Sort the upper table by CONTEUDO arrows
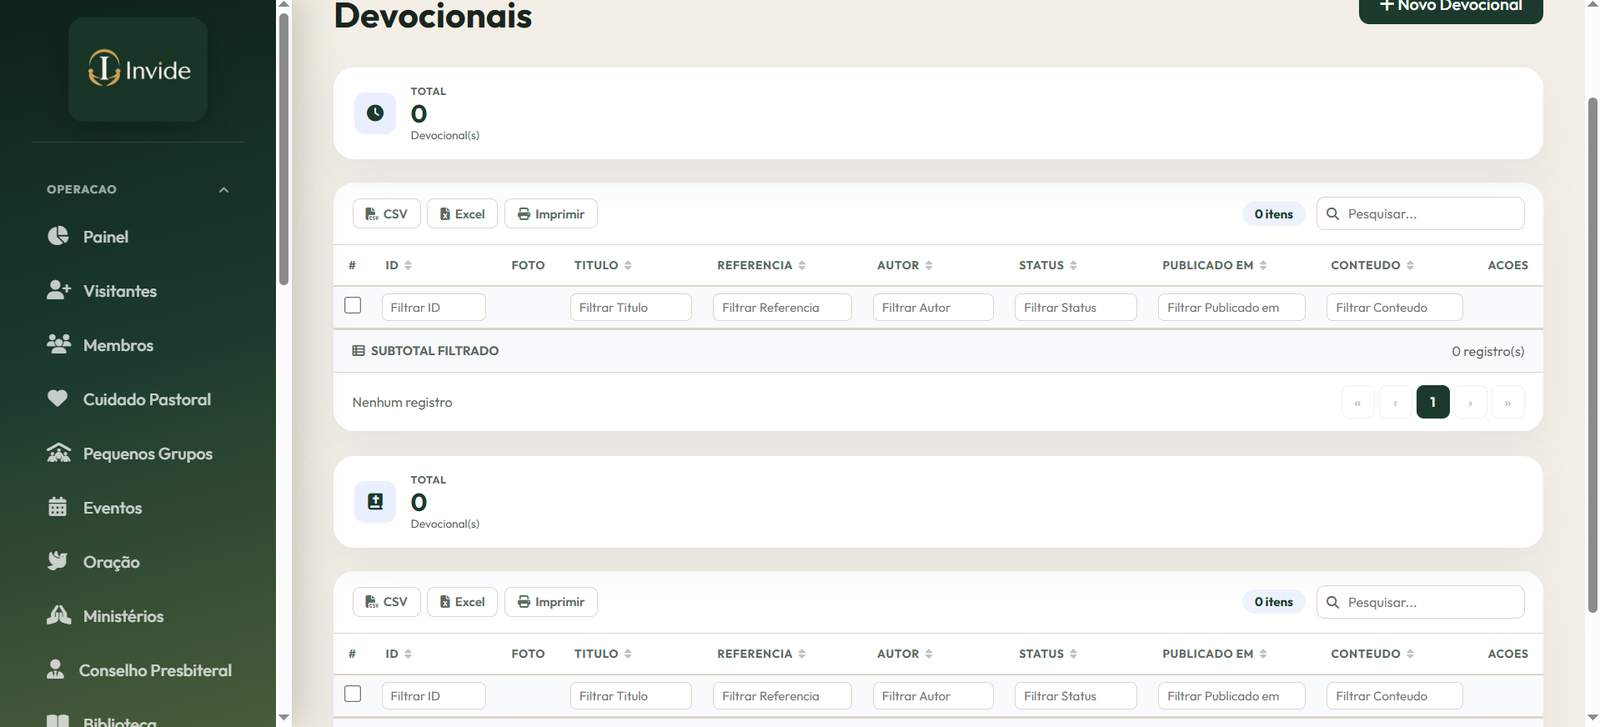The width and height of the screenshot is (1600, 727). coord(1410,265)
